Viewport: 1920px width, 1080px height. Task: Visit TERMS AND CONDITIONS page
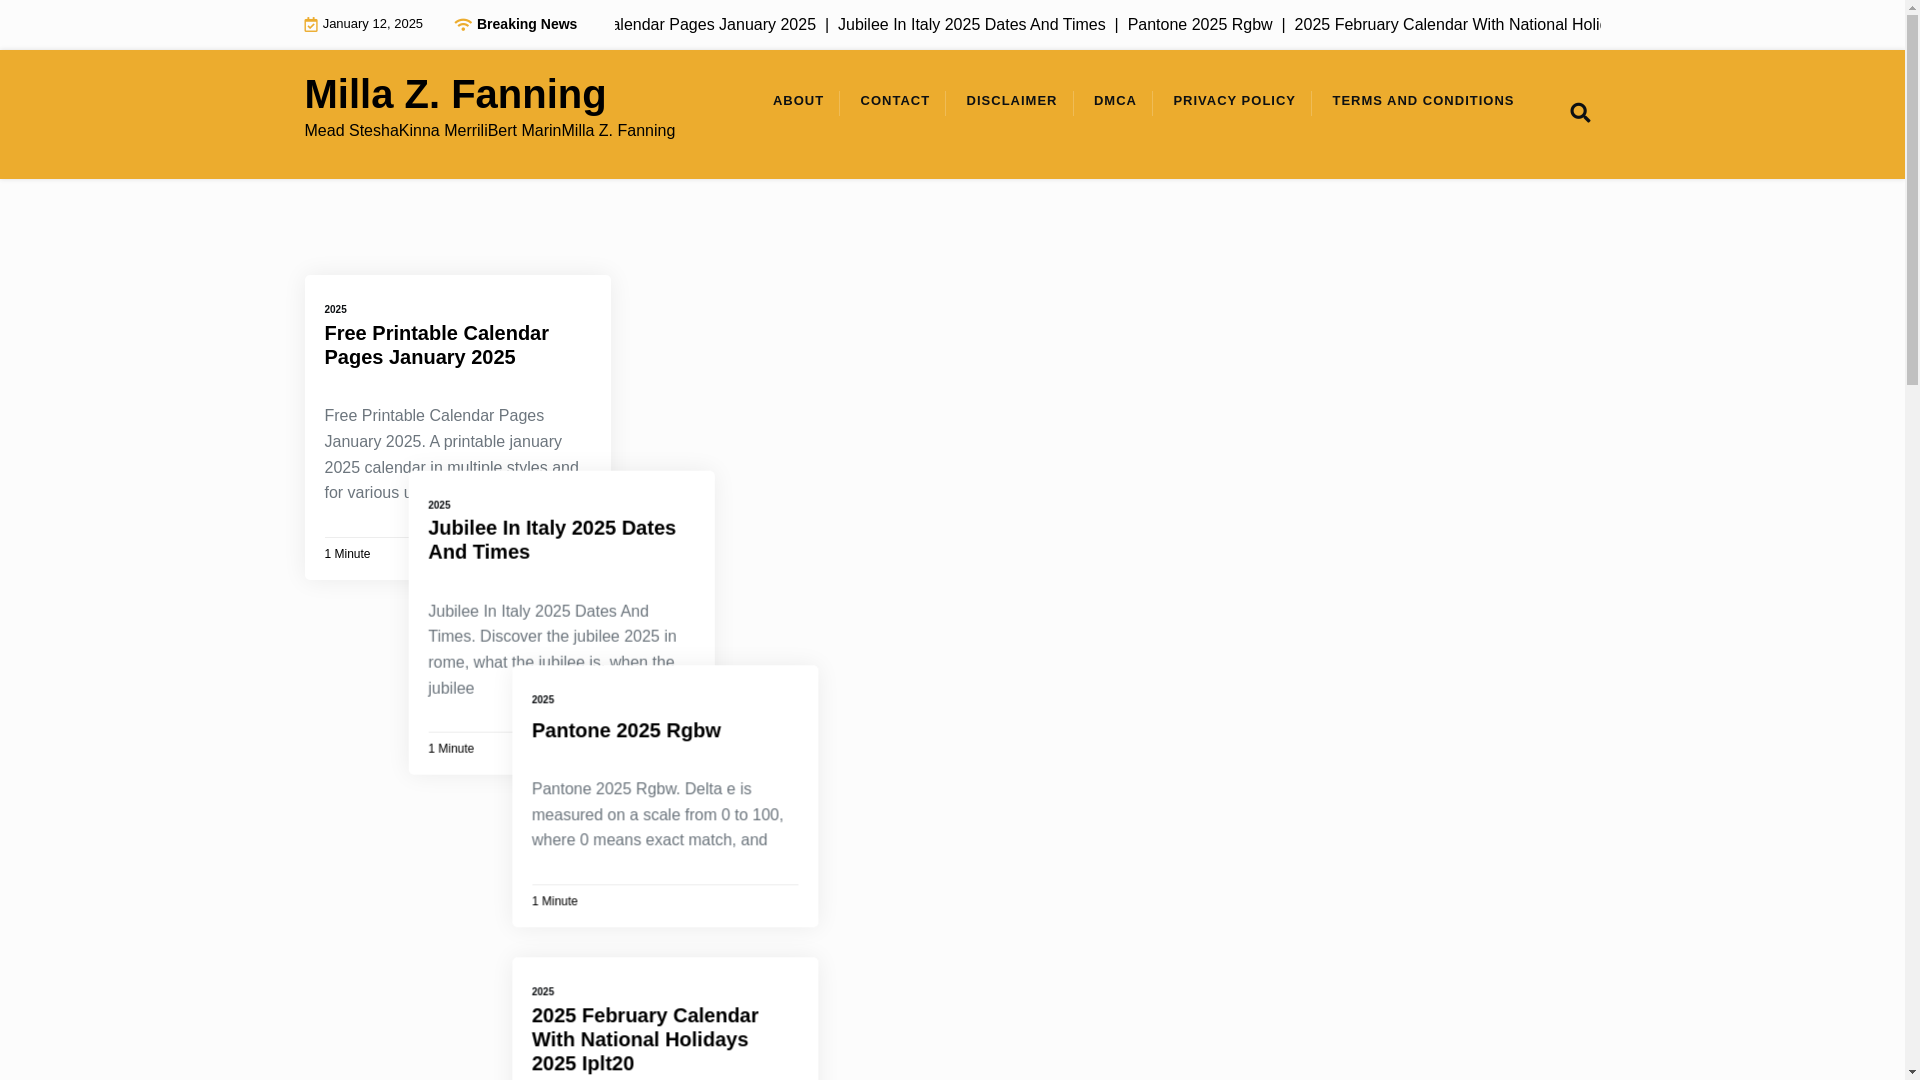[x=1423, y=101]
